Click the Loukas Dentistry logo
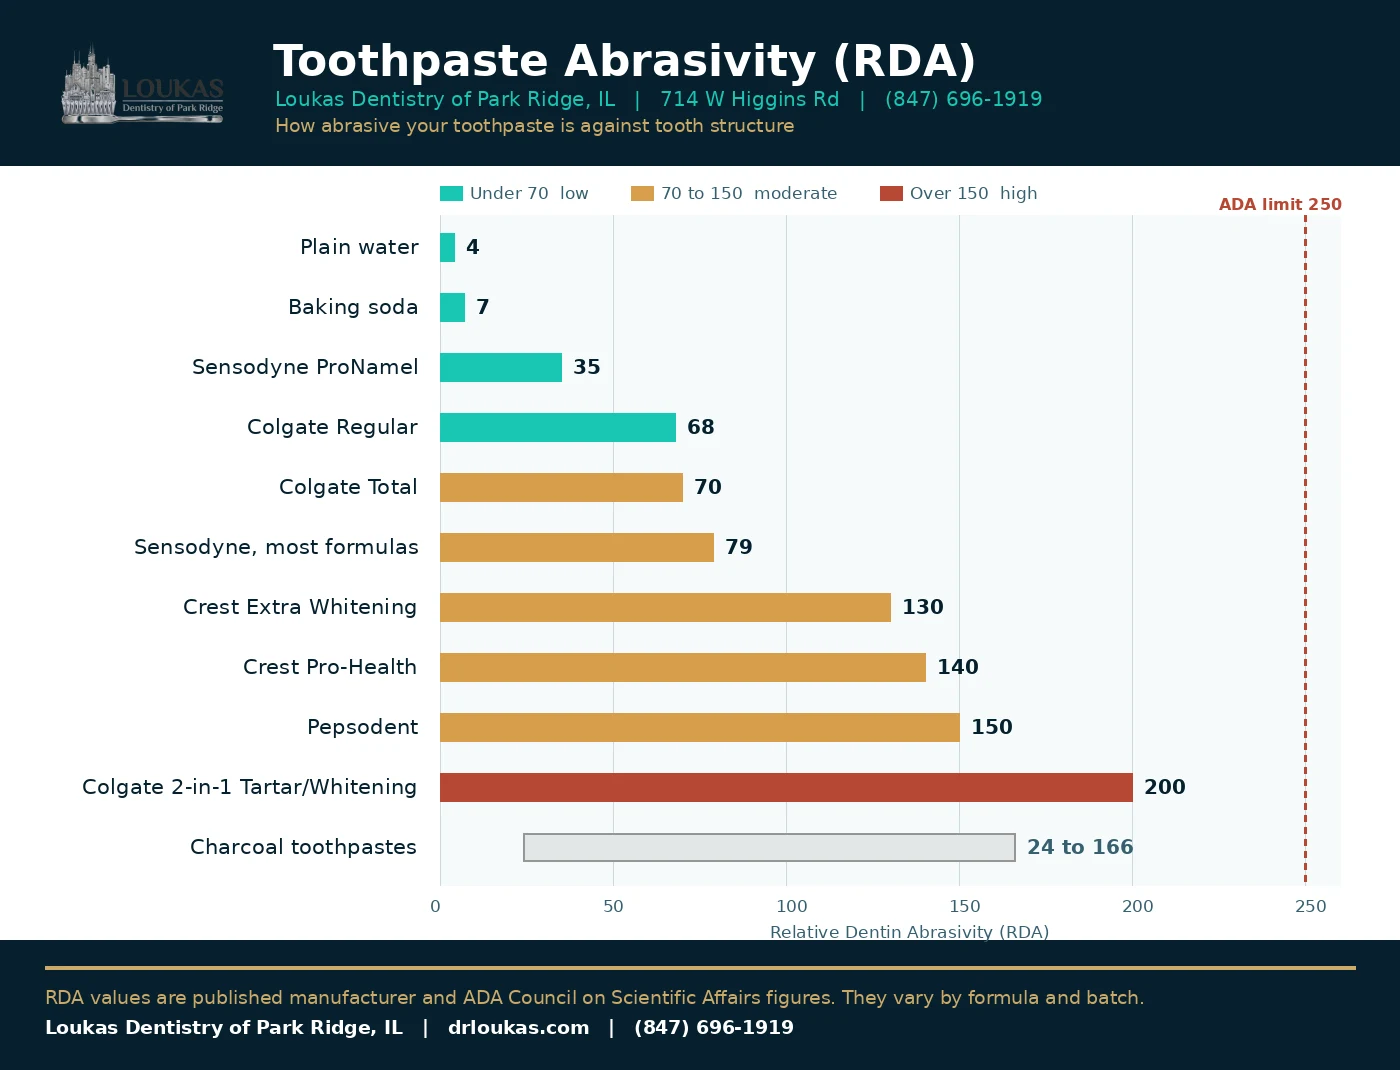Screen dimensions: 1400x1070 click(x=142, y=85)
